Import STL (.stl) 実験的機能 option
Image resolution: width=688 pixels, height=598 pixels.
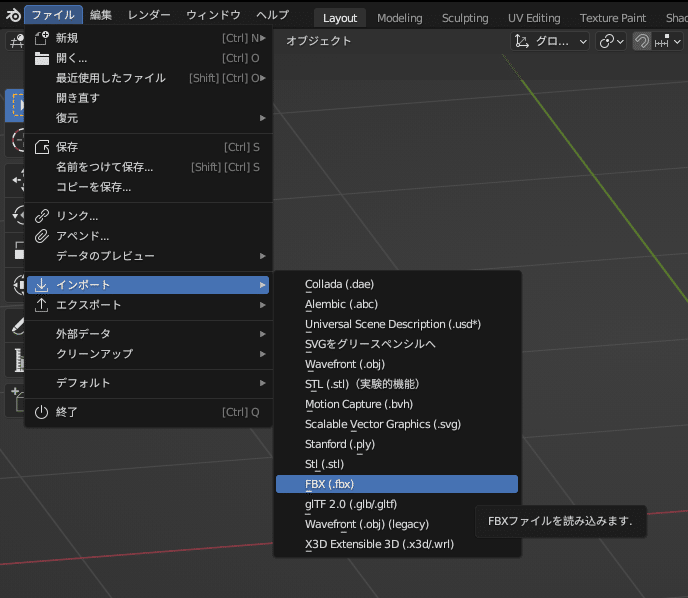[397, 384]
